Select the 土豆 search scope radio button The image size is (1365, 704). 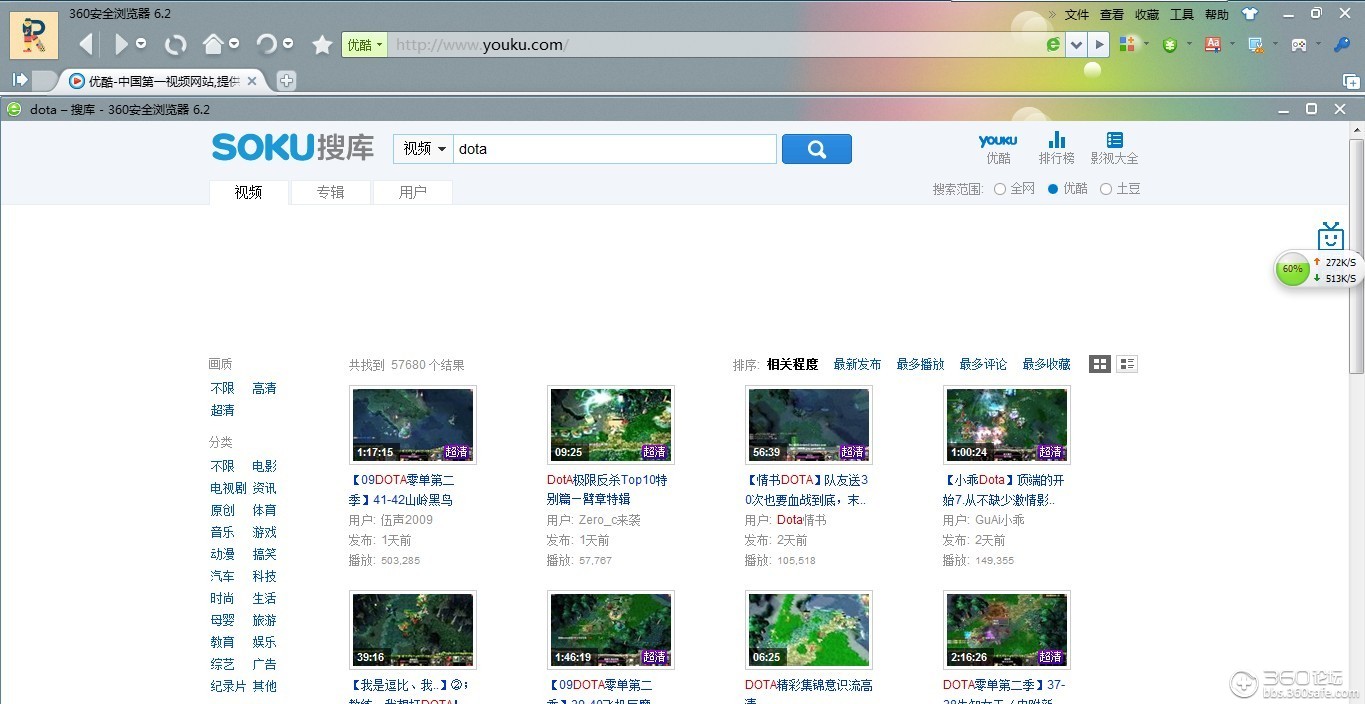pyautogui.click(x=1106, y=189)
